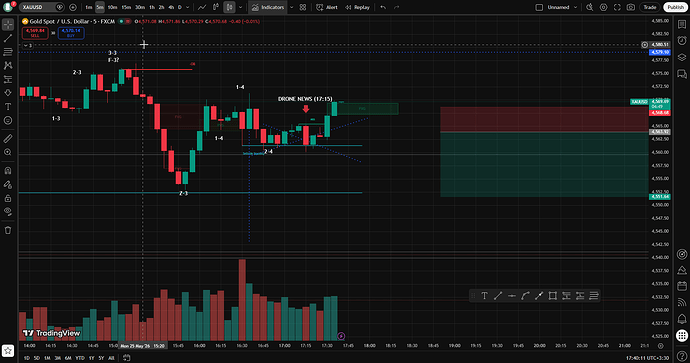Select the YTD date range
This screenshot has height=363, width=690.
click(x=80, y=358)
